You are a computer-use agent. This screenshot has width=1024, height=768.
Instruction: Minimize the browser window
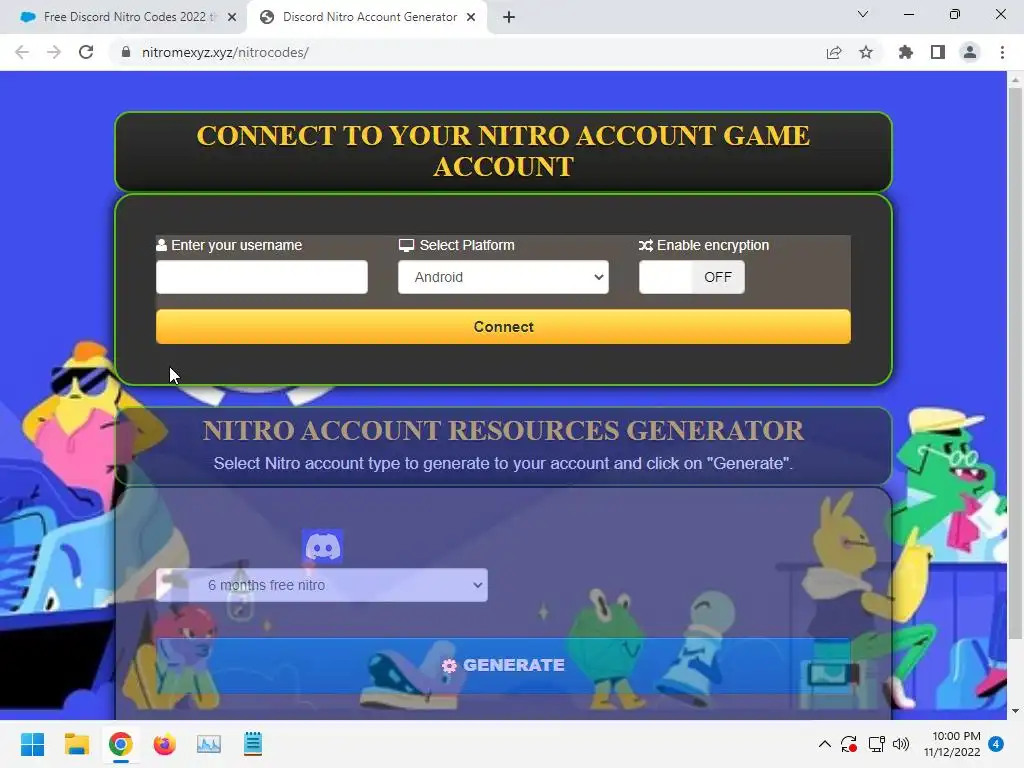[908, 14]
